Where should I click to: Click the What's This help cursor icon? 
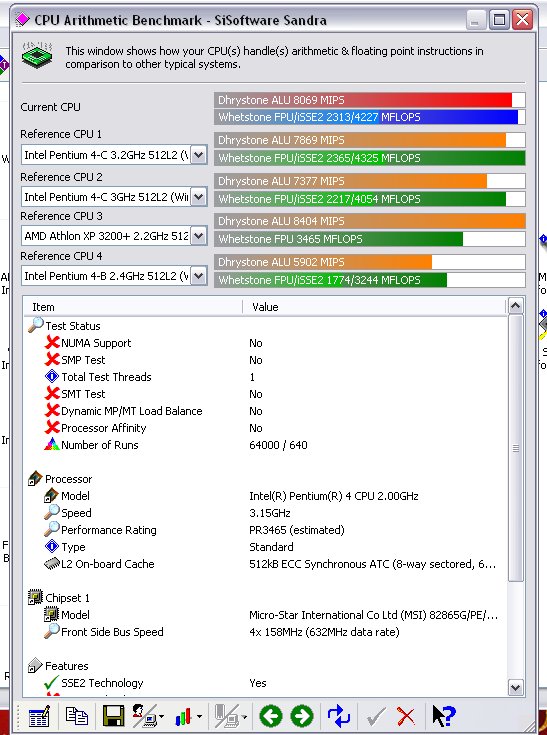pos(443,716)
